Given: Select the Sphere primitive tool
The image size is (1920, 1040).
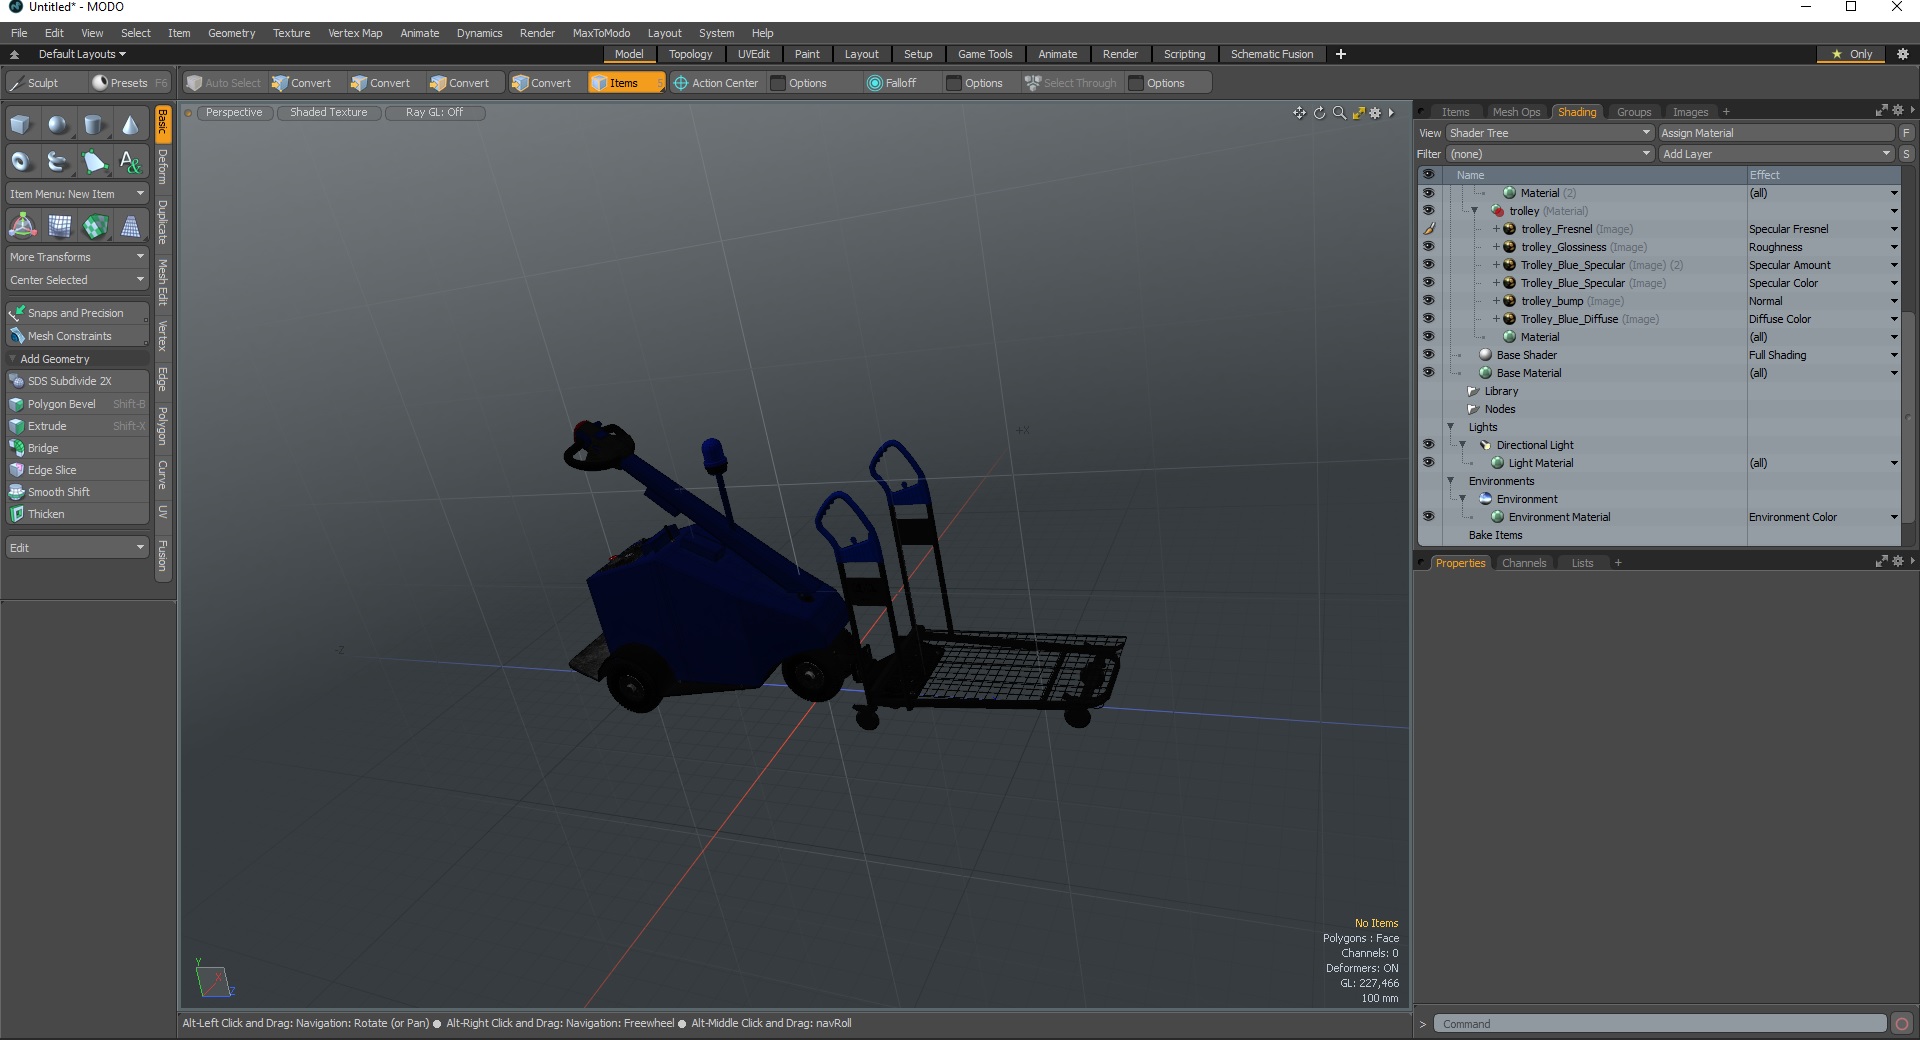Looking at the screenshot, I should 58,125.
